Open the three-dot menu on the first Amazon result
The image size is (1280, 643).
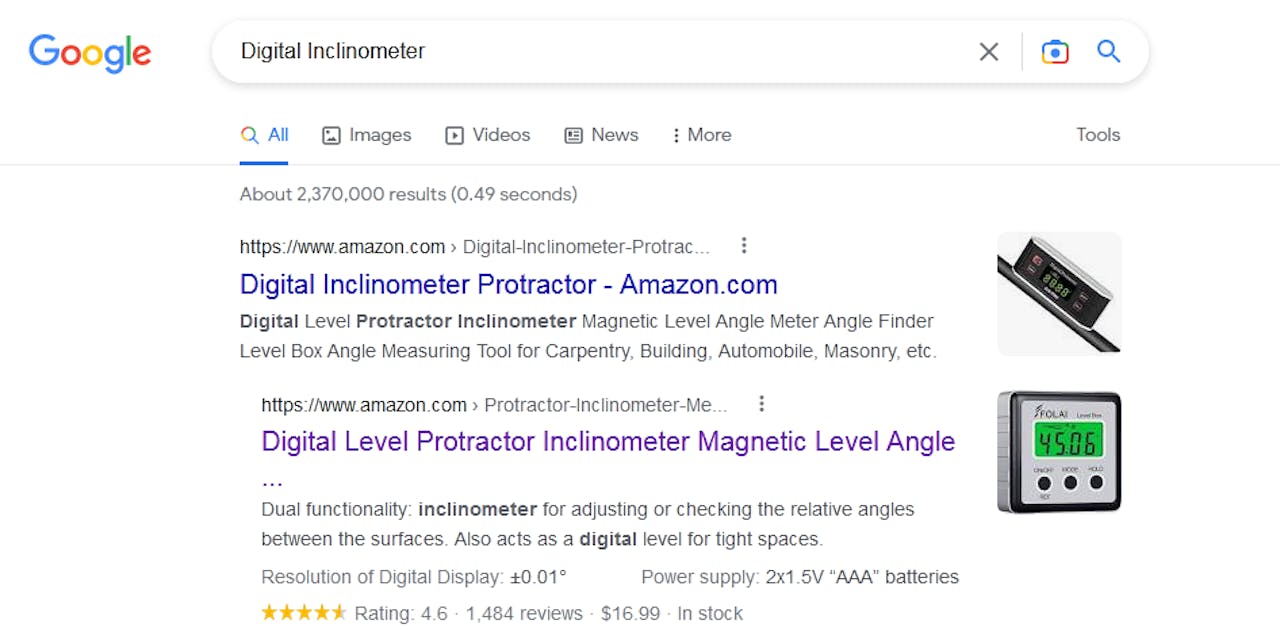(744, 245)
